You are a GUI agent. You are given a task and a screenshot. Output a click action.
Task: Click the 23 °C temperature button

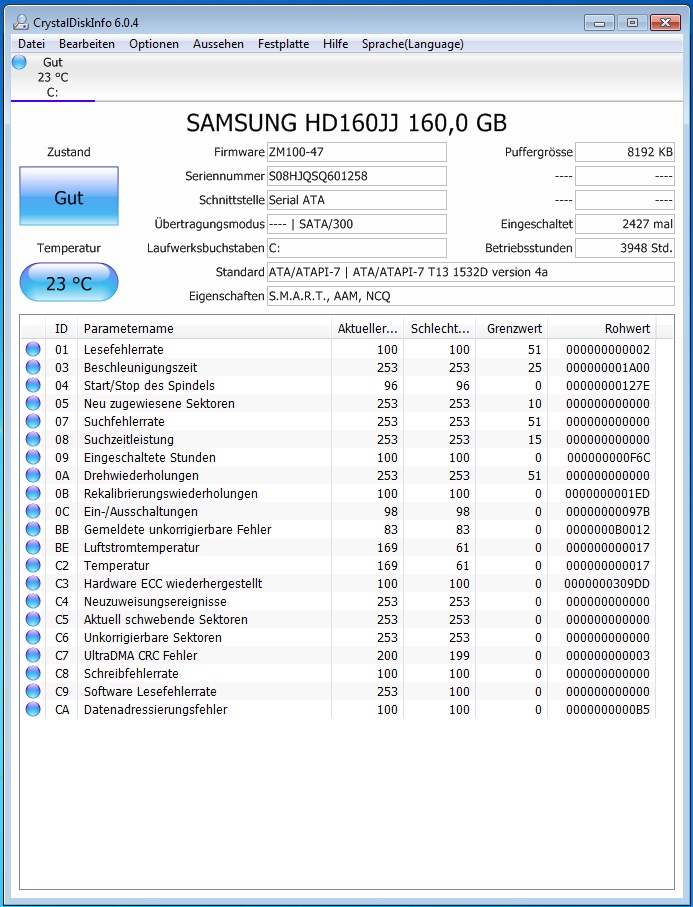coord(69,283)
